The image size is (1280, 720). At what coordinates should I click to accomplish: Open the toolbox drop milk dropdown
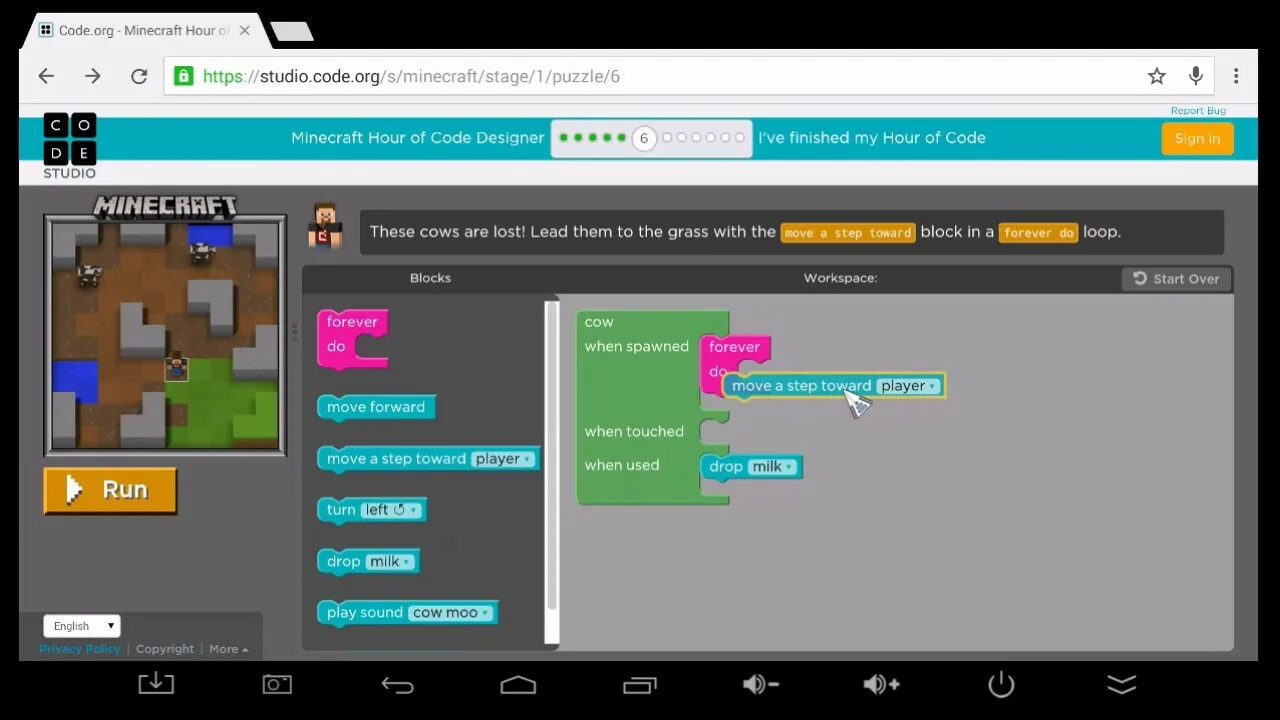(x=390, y=562)
